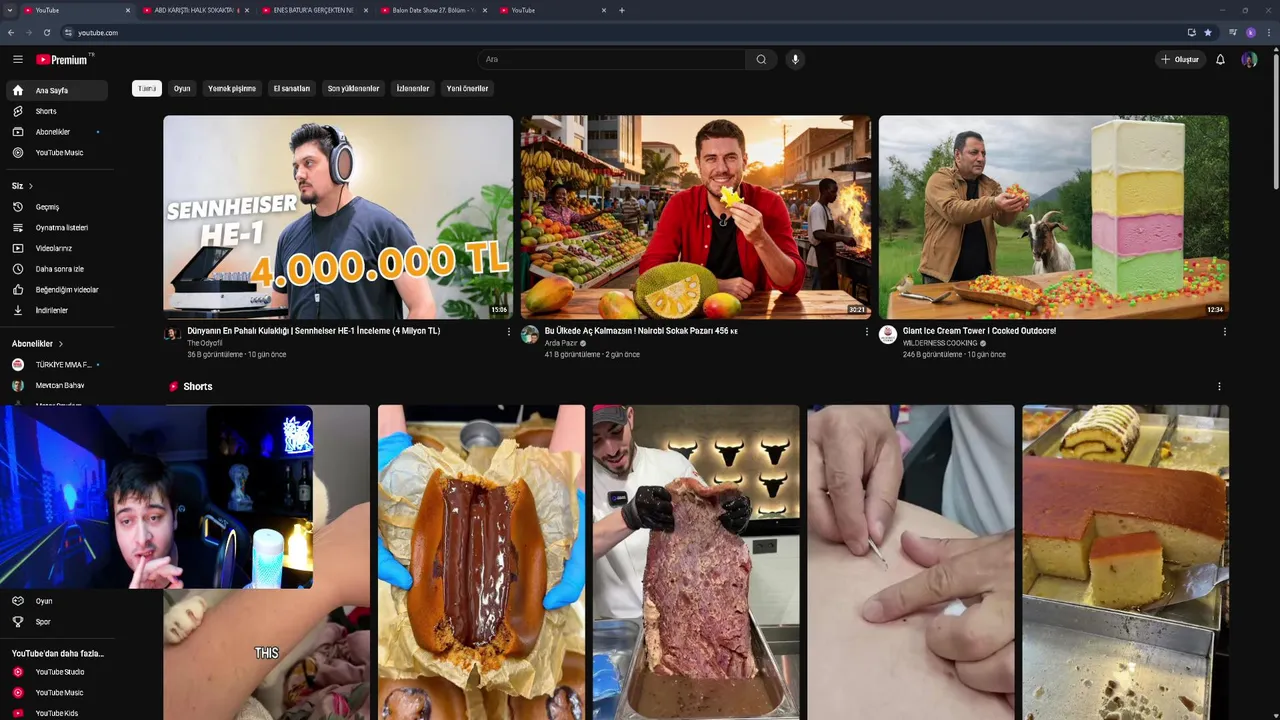Click the Ara search input field
The height and width of the screenshot is (720, 1280).
611,59
